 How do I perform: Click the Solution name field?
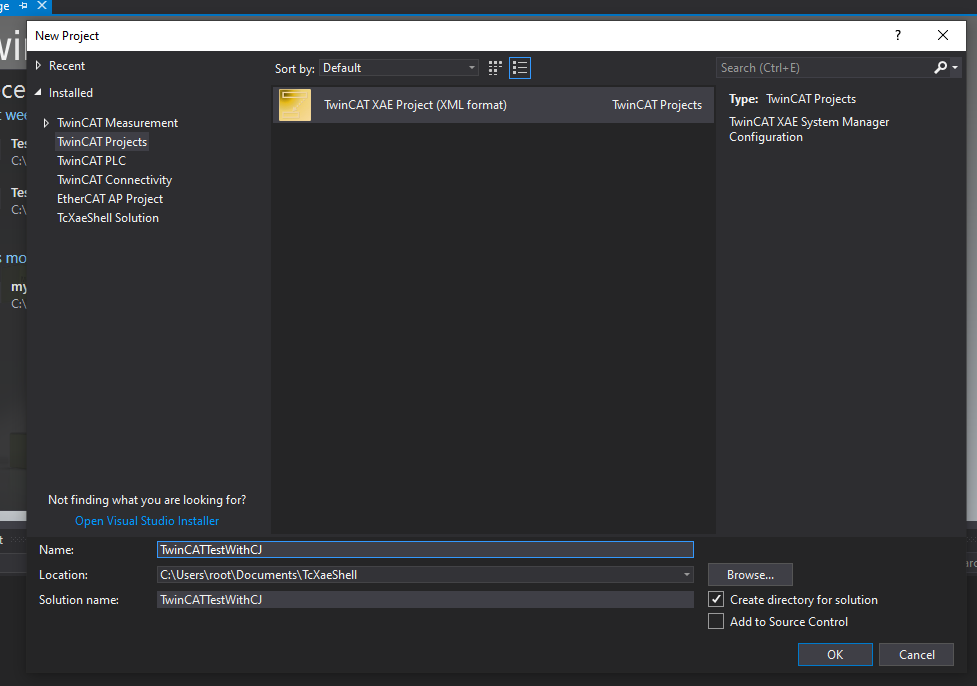click(x=425, y=599)
